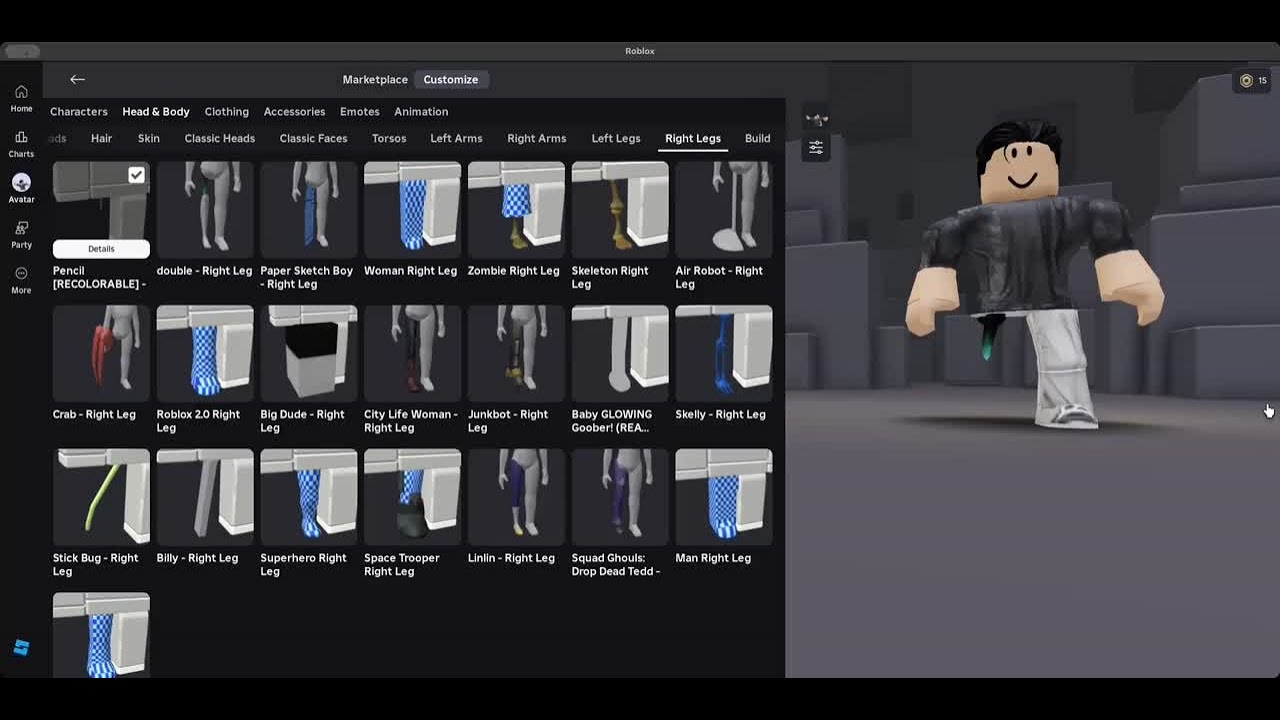Select the Customize tab
1280x720 pixels.
pyautogui.click(x=451, y=79)
